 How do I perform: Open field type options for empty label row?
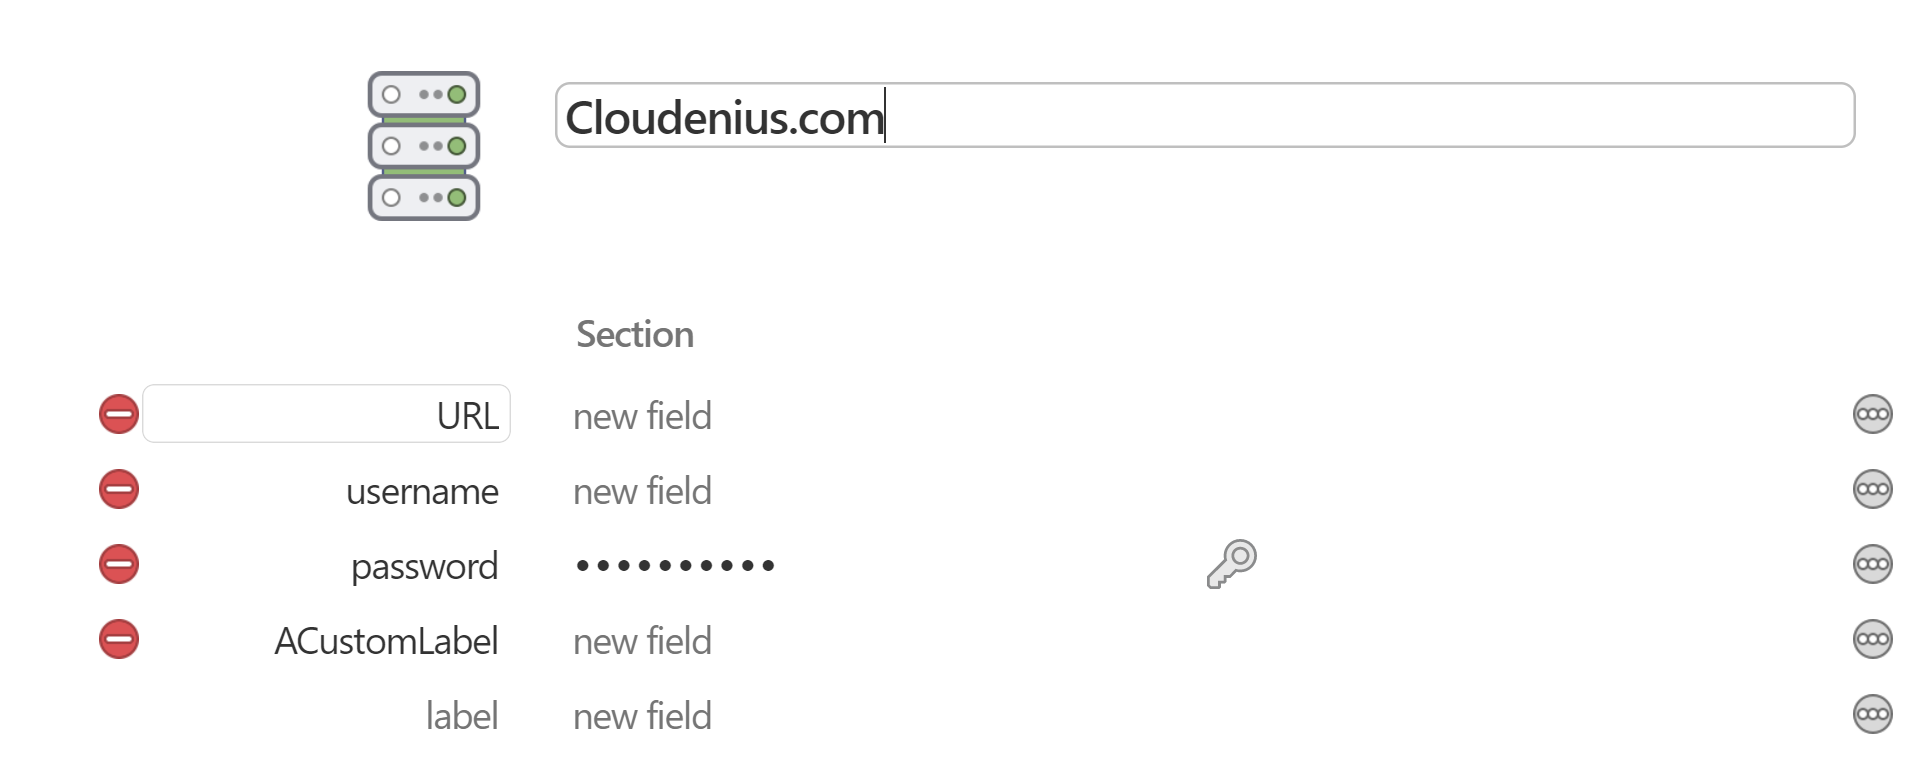pyautogui.click(x=1872, y=714)
